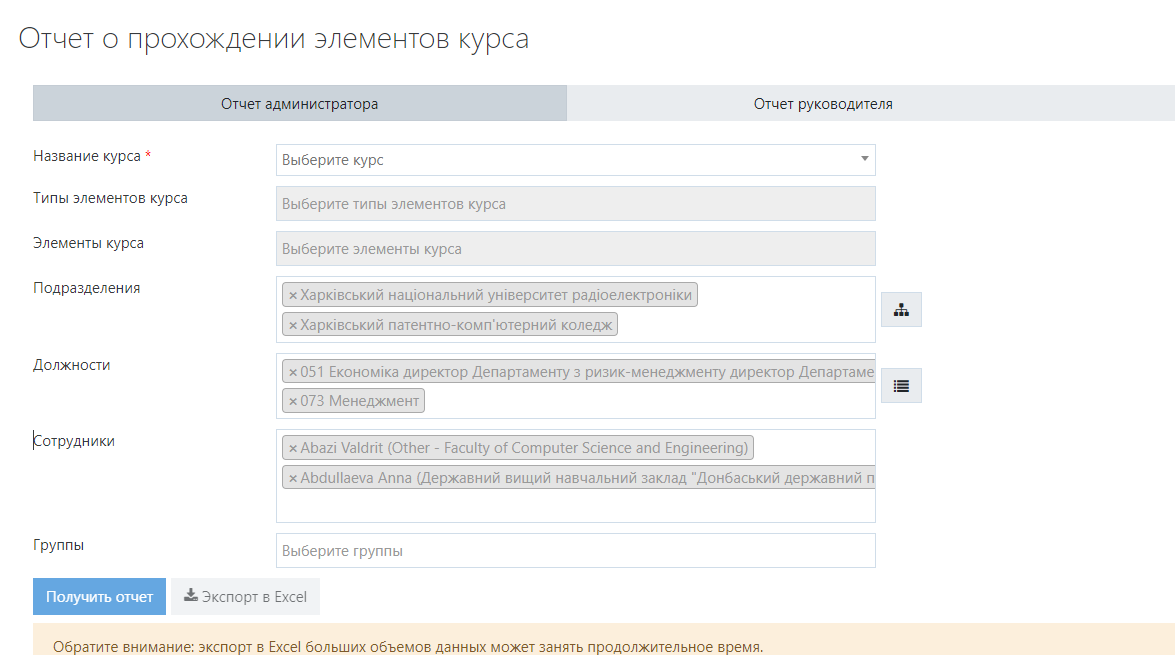Click the Группы label
This screenshot has width=1175, height=655.
pyautogui.click(x=58, y=545)
